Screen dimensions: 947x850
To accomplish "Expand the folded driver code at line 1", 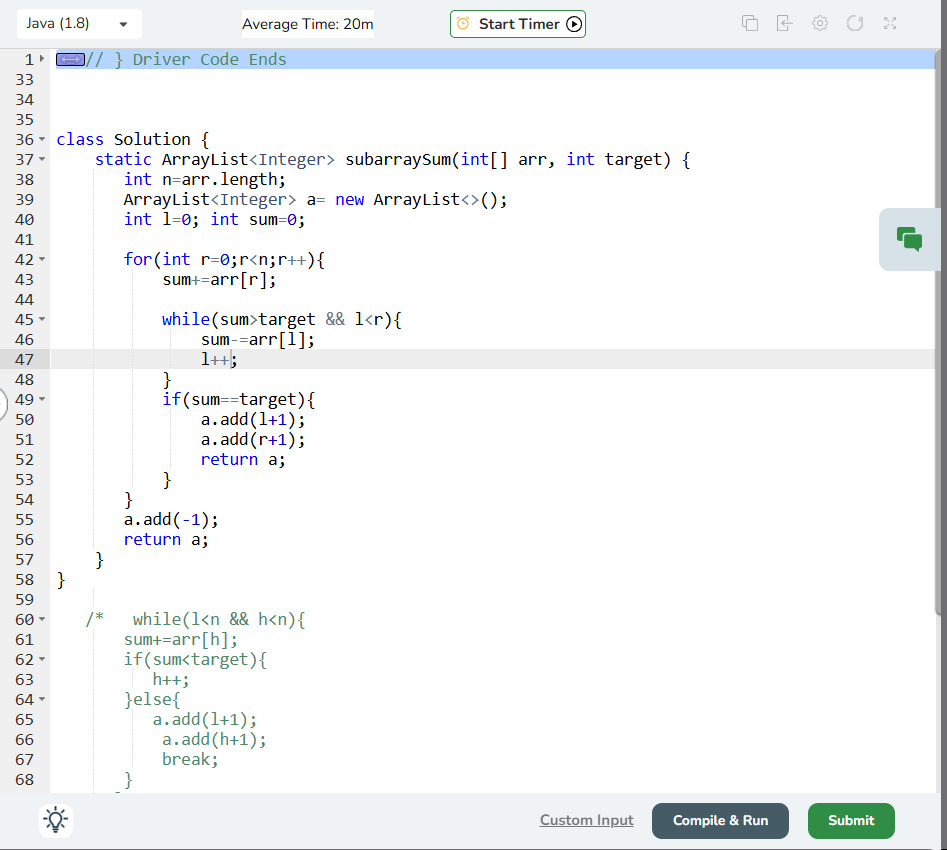I will tap(42, 59).
